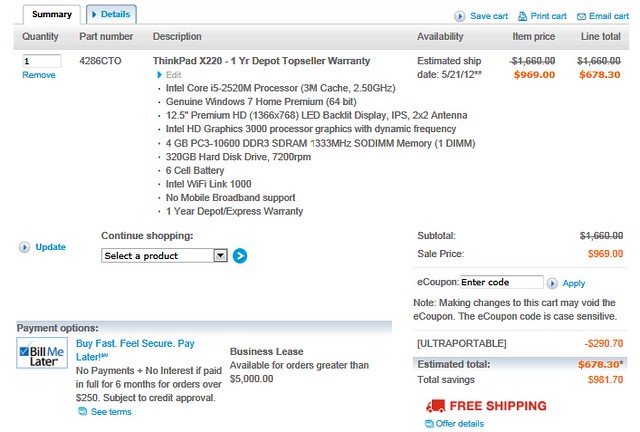
Task: Focus the eCoupon Enter code field
Action: click(502, 282)
